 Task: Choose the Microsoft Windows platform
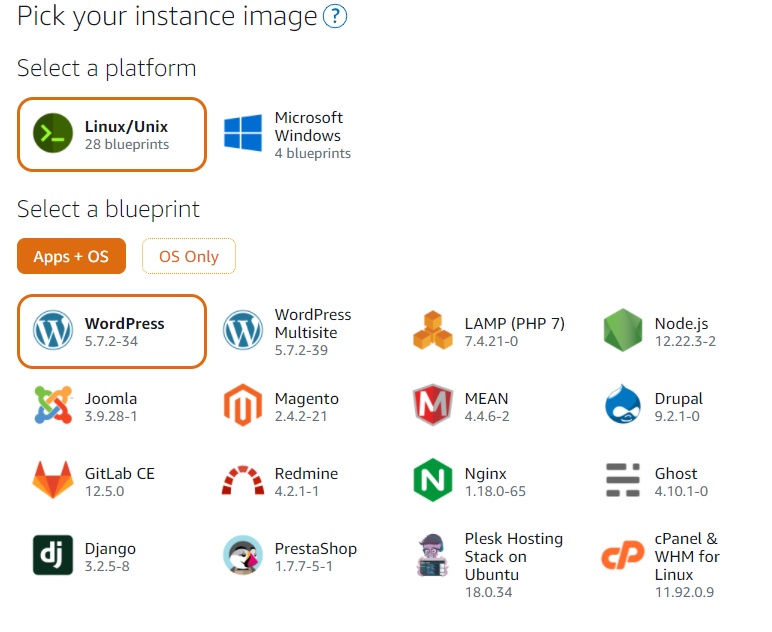[287, 135]
